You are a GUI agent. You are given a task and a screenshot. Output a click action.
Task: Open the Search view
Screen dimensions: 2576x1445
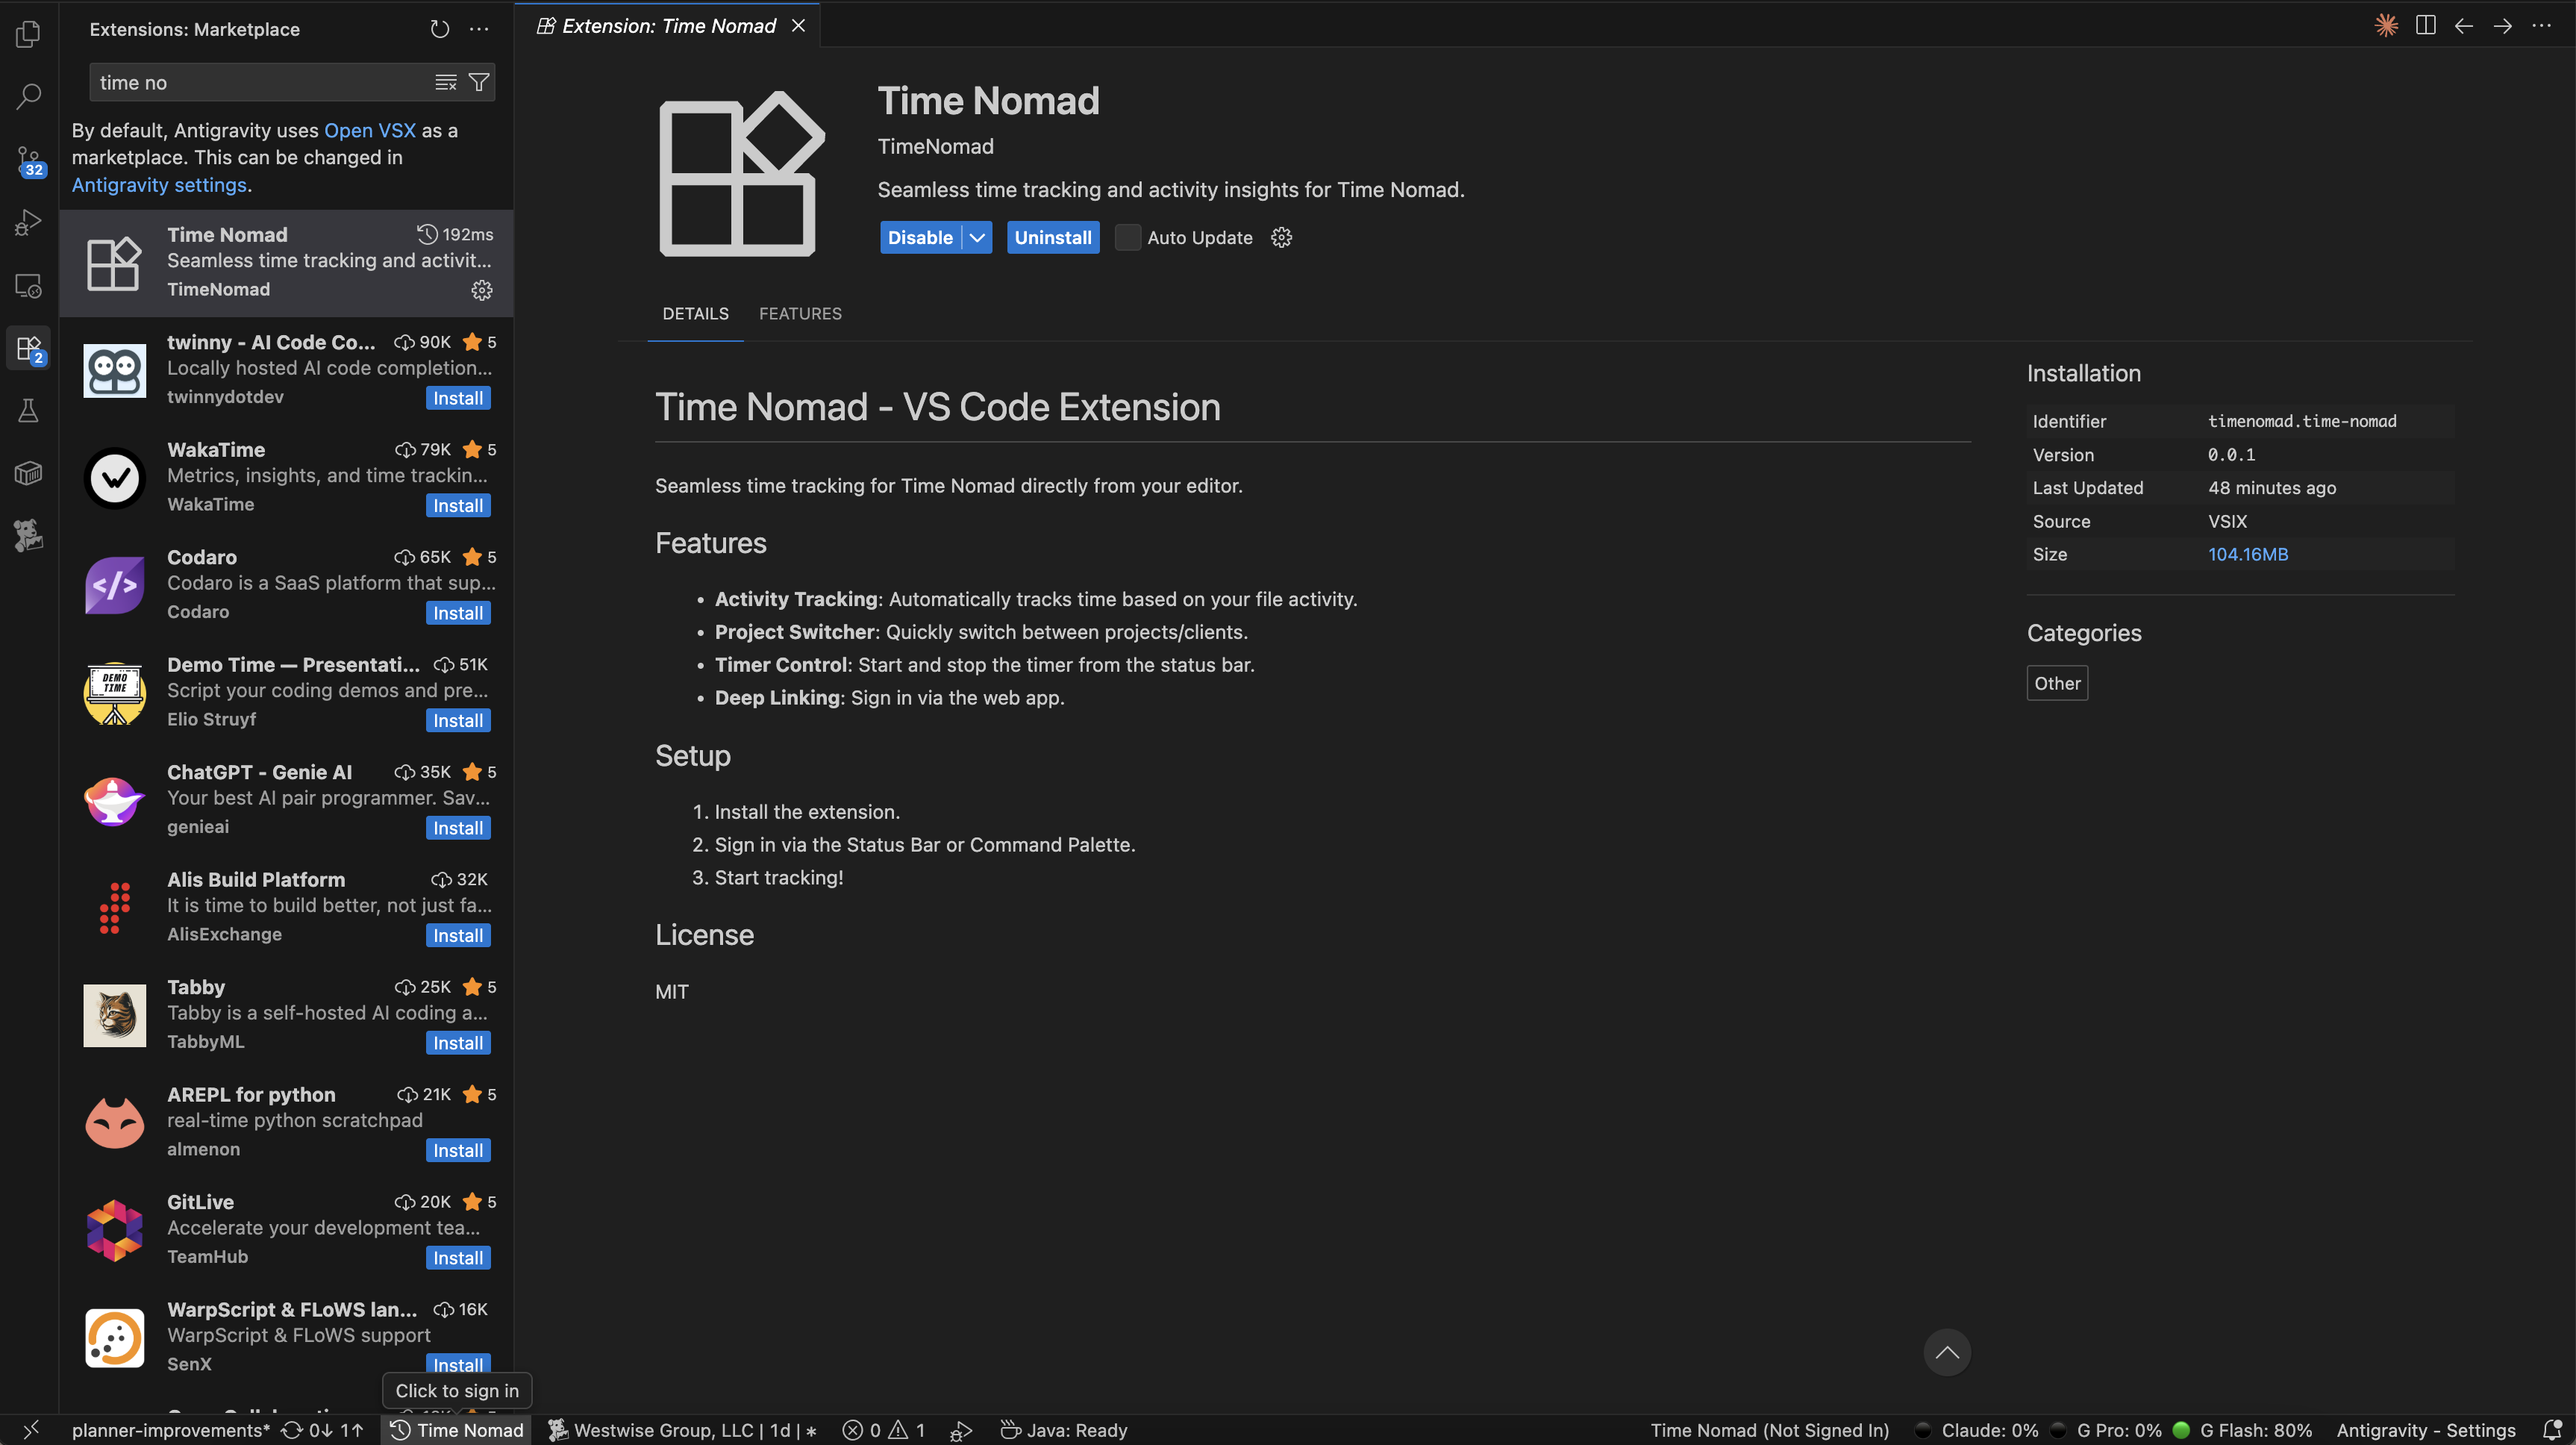(27, 96)
